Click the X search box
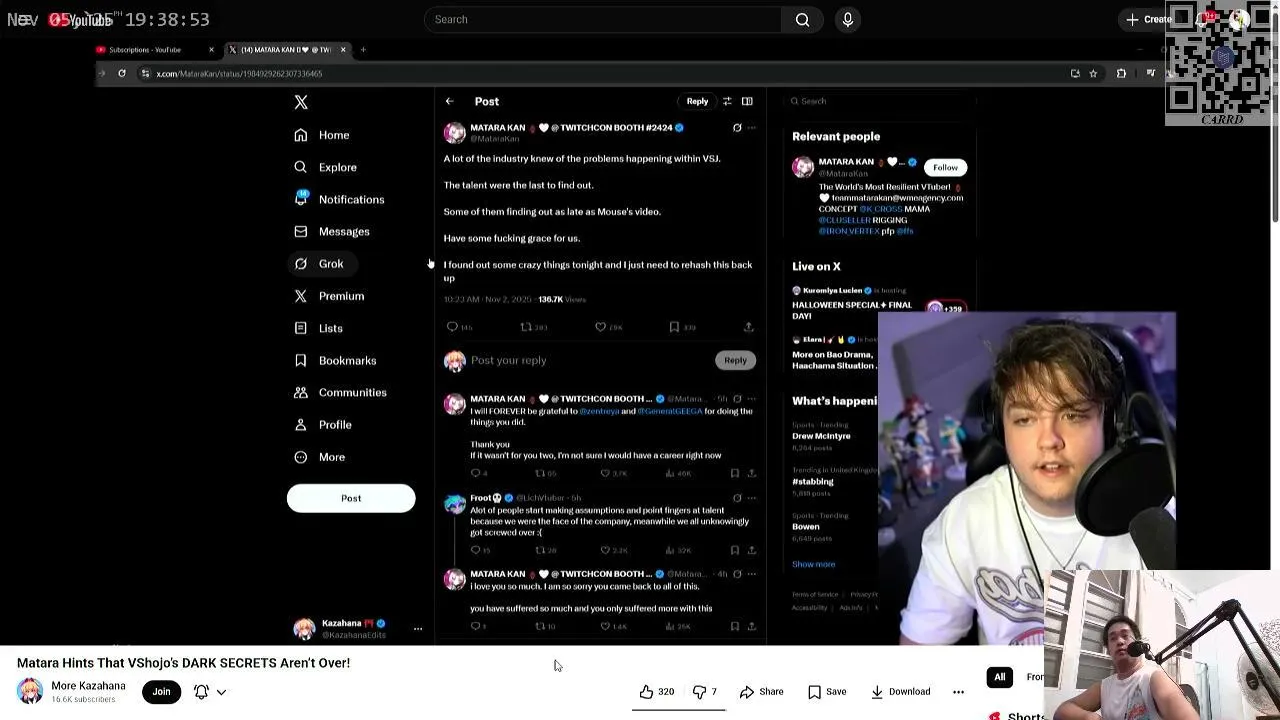The image size is (1280, 720). [x=880, y=101]
